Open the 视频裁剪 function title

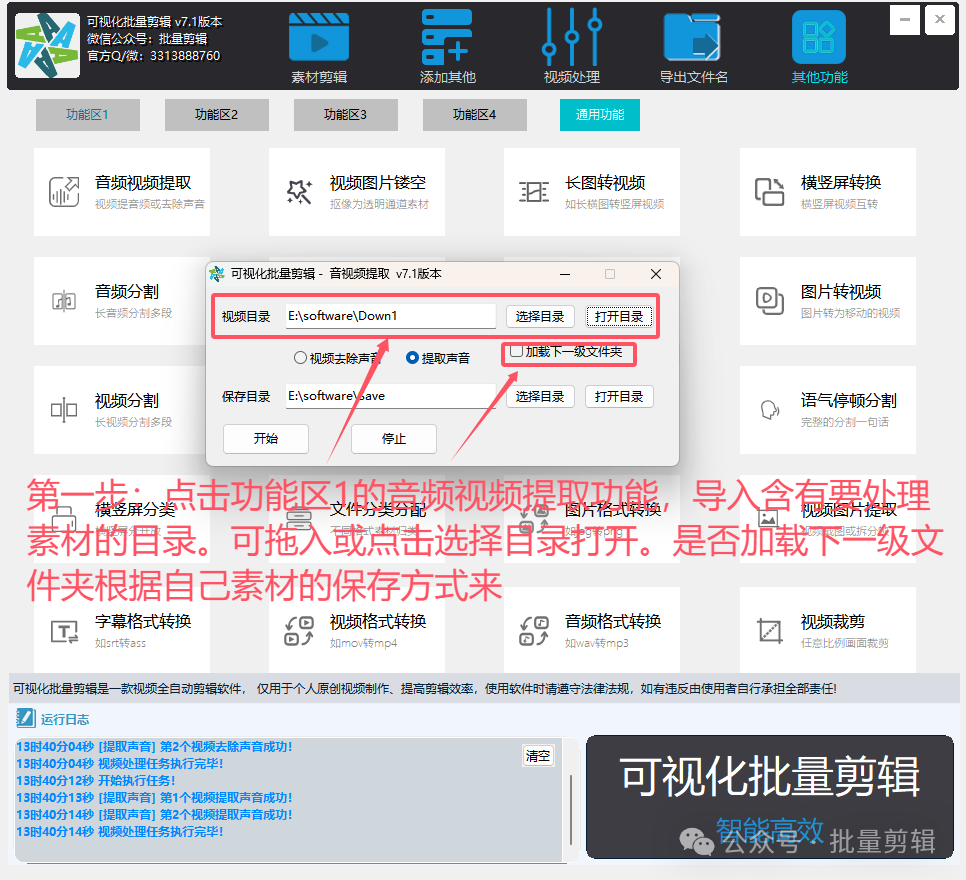[x=832, y=622]
